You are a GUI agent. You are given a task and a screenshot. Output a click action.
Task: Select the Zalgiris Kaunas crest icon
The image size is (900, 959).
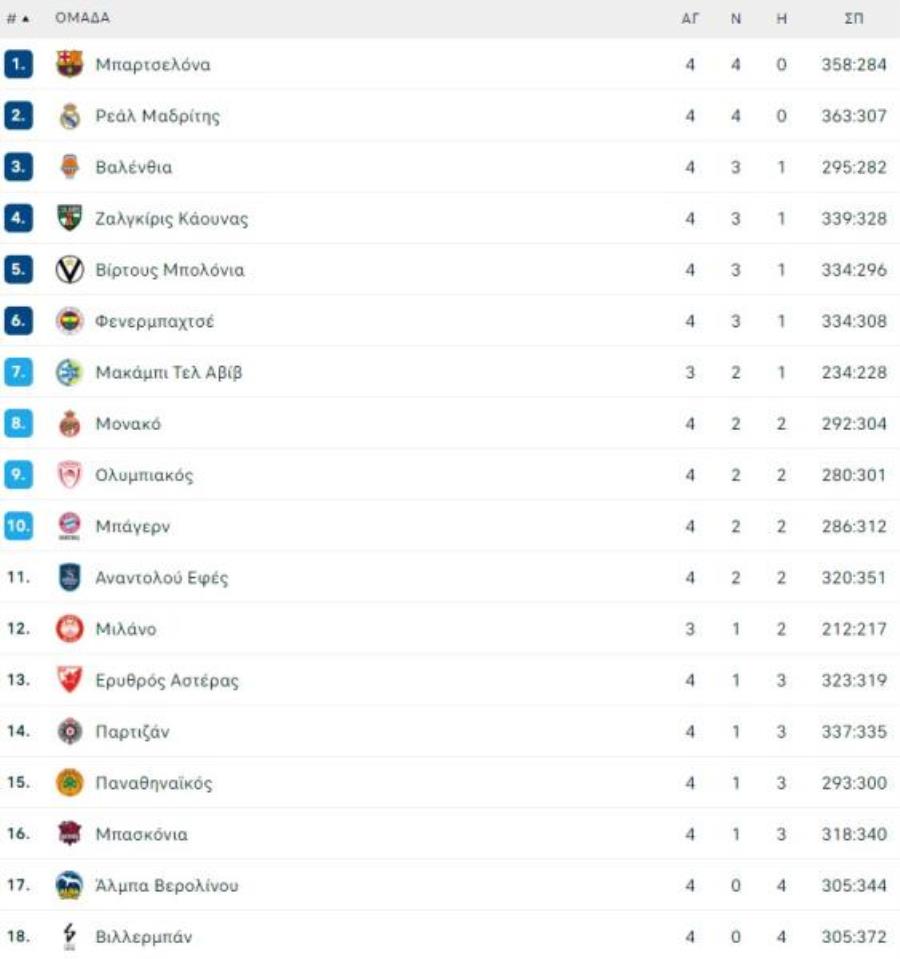tap(69, 218)
